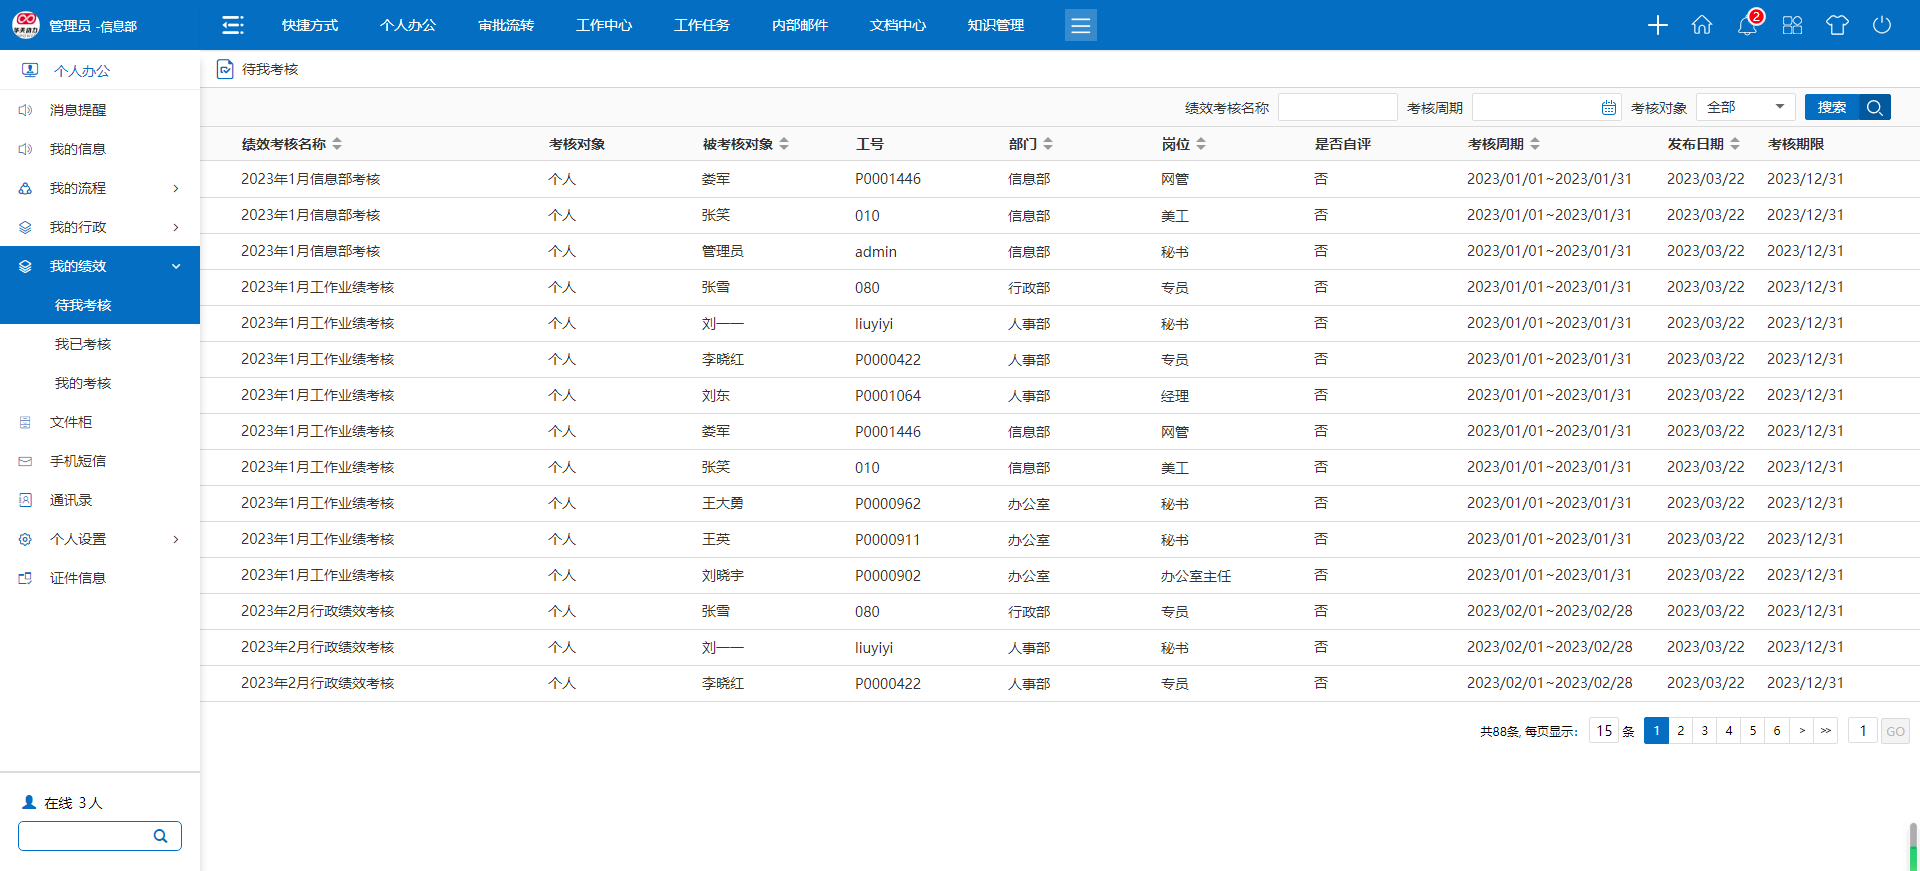Open the skin theme shirt icon
This screenshot has height=871, width=1920.
(1837, 25)
